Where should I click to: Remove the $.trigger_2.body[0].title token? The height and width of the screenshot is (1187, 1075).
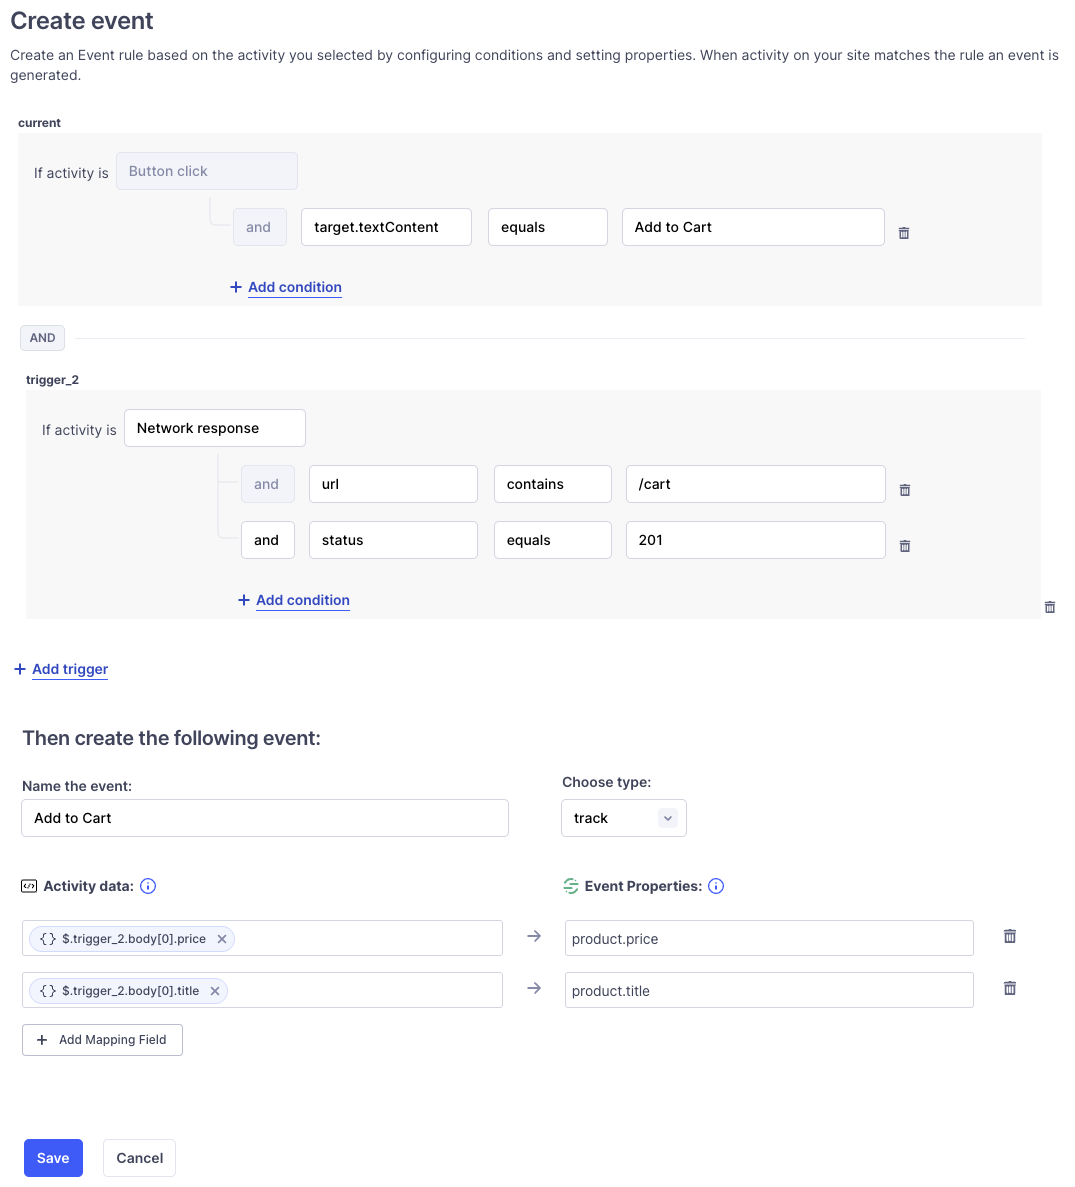(214, 990)
